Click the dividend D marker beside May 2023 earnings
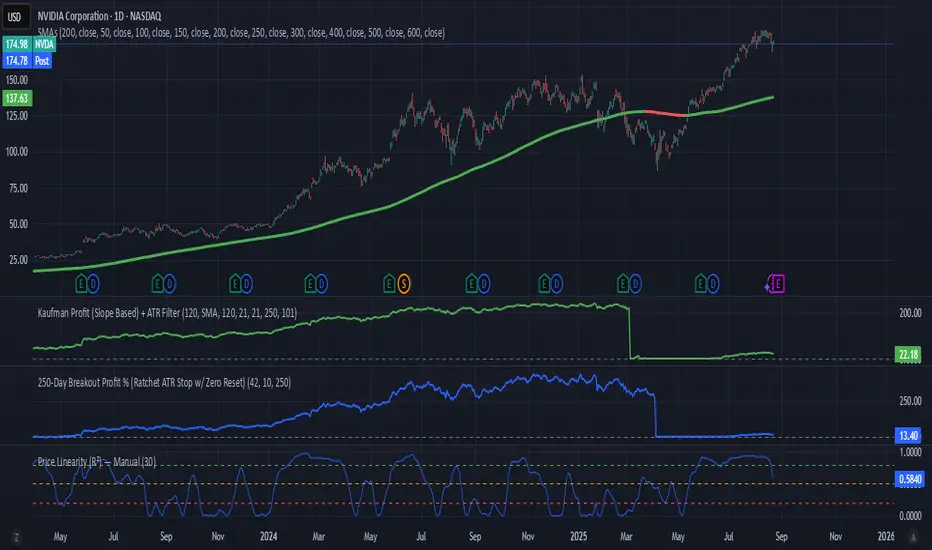This screenshot has height=550, width=932. click(93, 284)
